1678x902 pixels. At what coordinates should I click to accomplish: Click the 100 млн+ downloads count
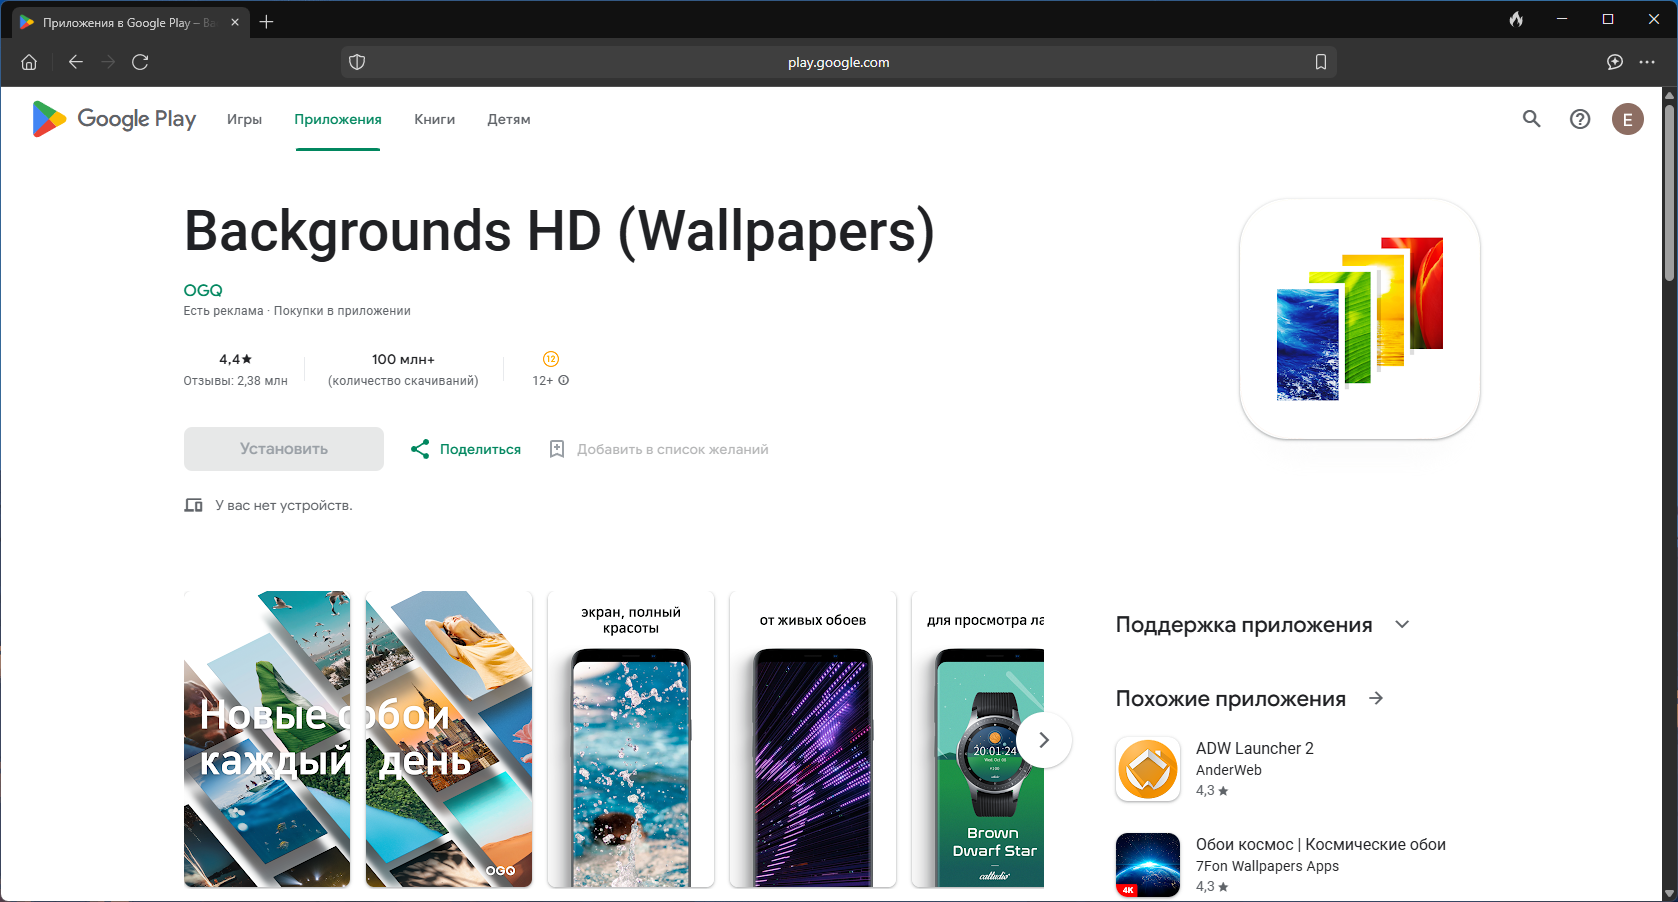point(403,359)
